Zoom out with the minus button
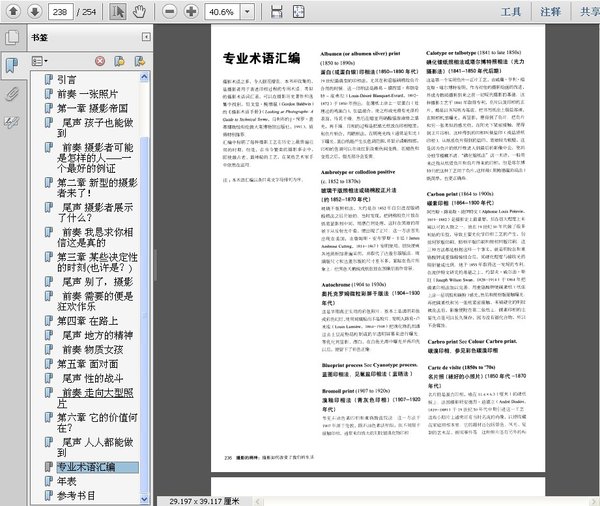The height and width of the screenshot is (506, 600). [x=170, y=11]
